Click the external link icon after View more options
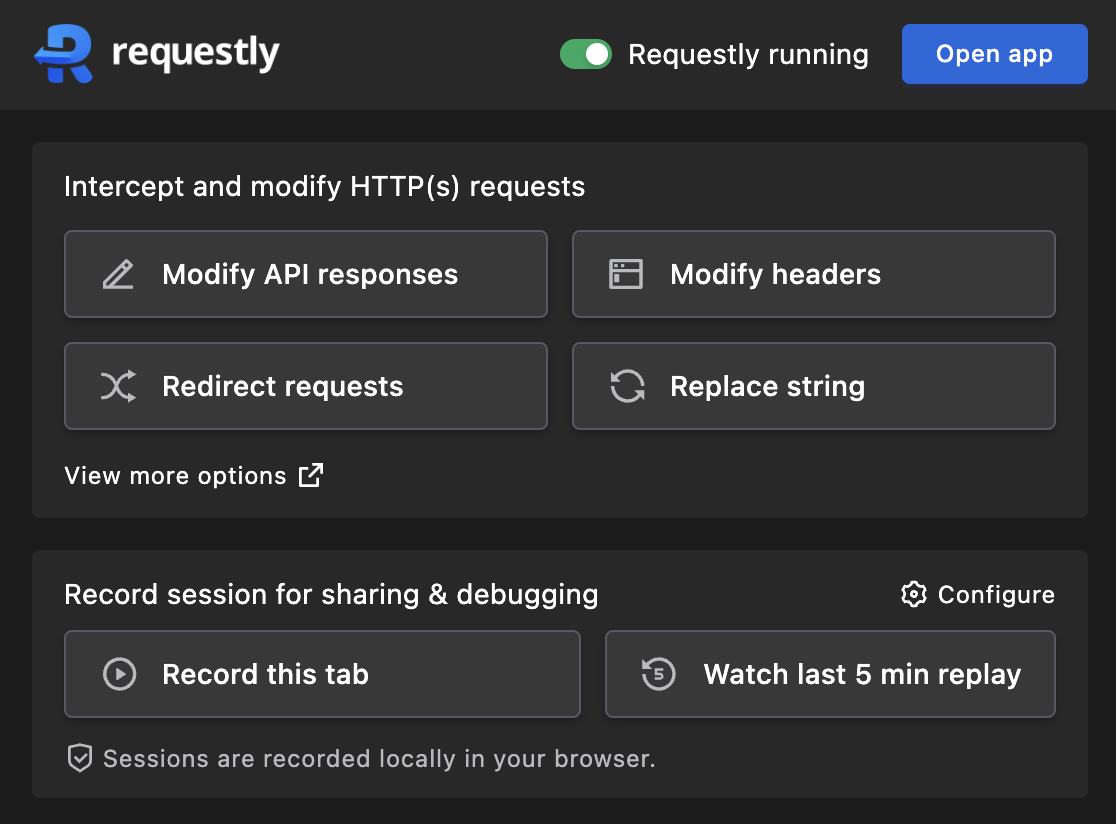The height and width of the screenshot is (824, 1116). (x=310, y=475)
